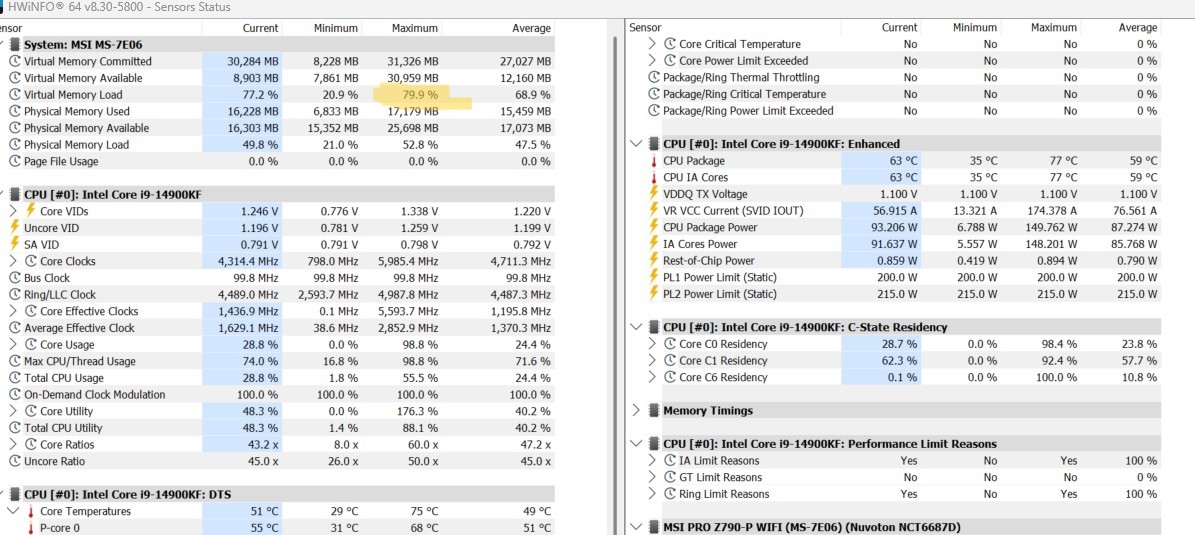Screen dimensions: 1195x535
Task: Click the thermometer icon beside P-core 0
Action: [x=30, y=528]
